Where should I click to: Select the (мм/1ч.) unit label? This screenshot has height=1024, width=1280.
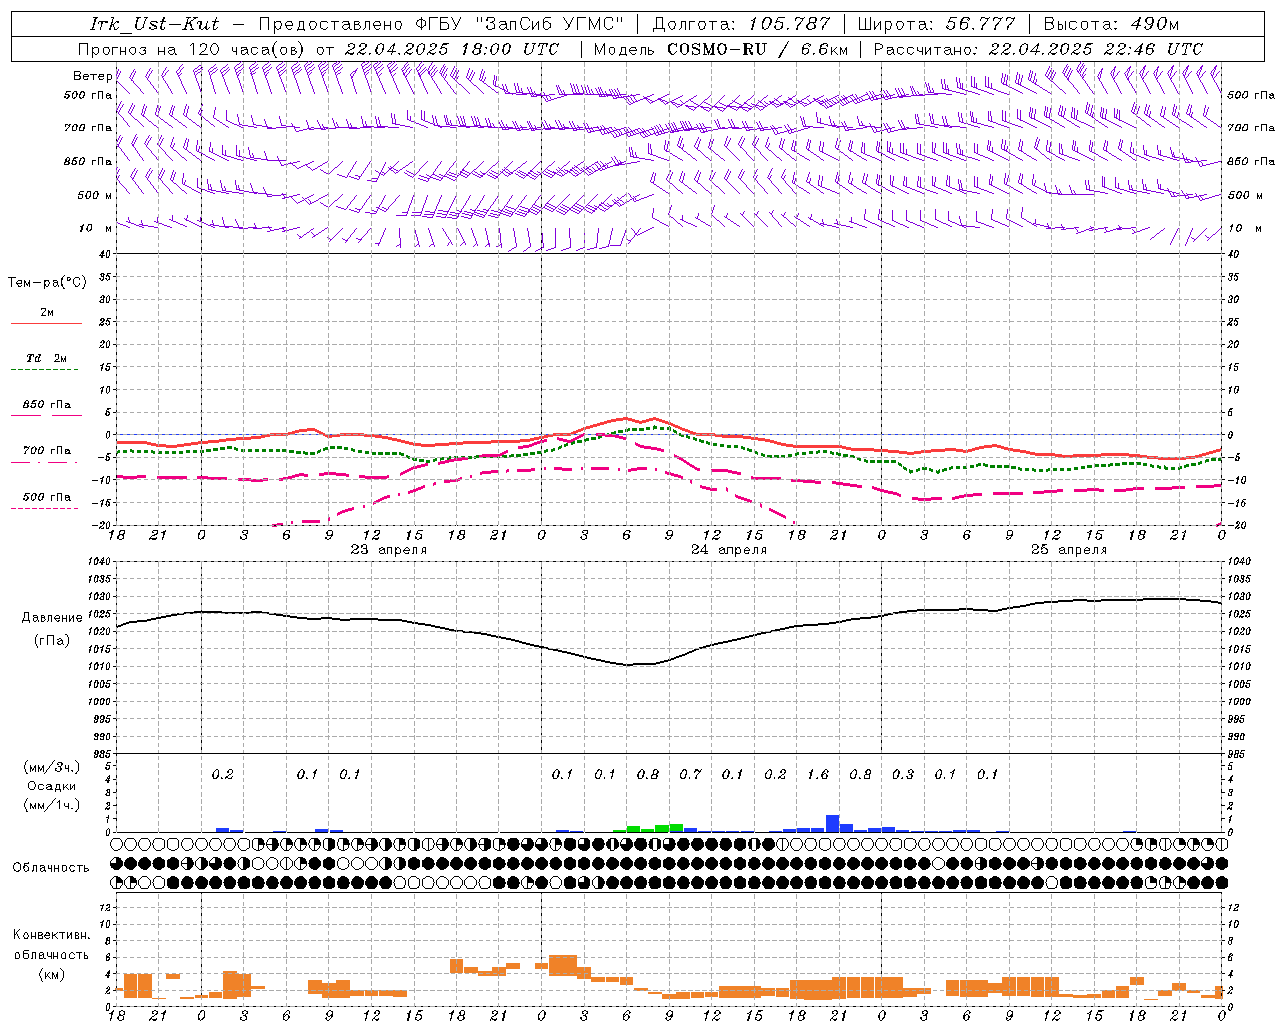[x=51, y=805]
